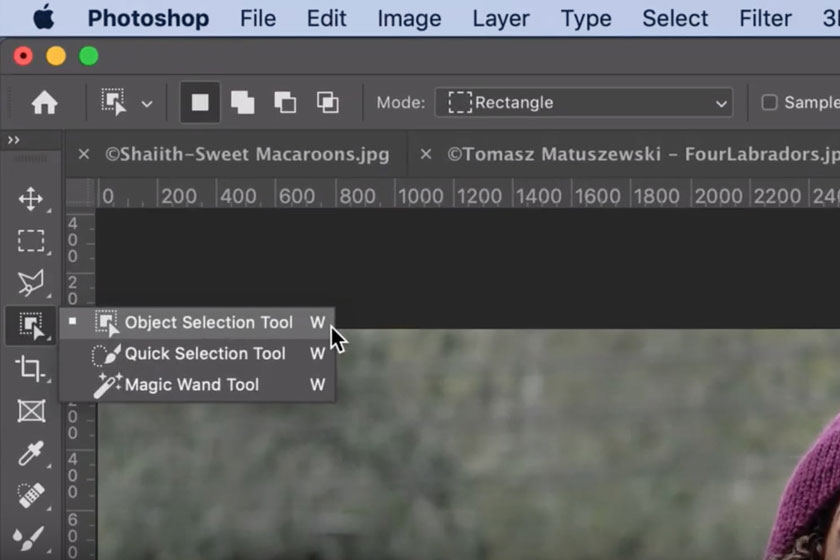
Task: Click the 1000 mark on horizontal ruler
Action: click(x=421, y=196)
